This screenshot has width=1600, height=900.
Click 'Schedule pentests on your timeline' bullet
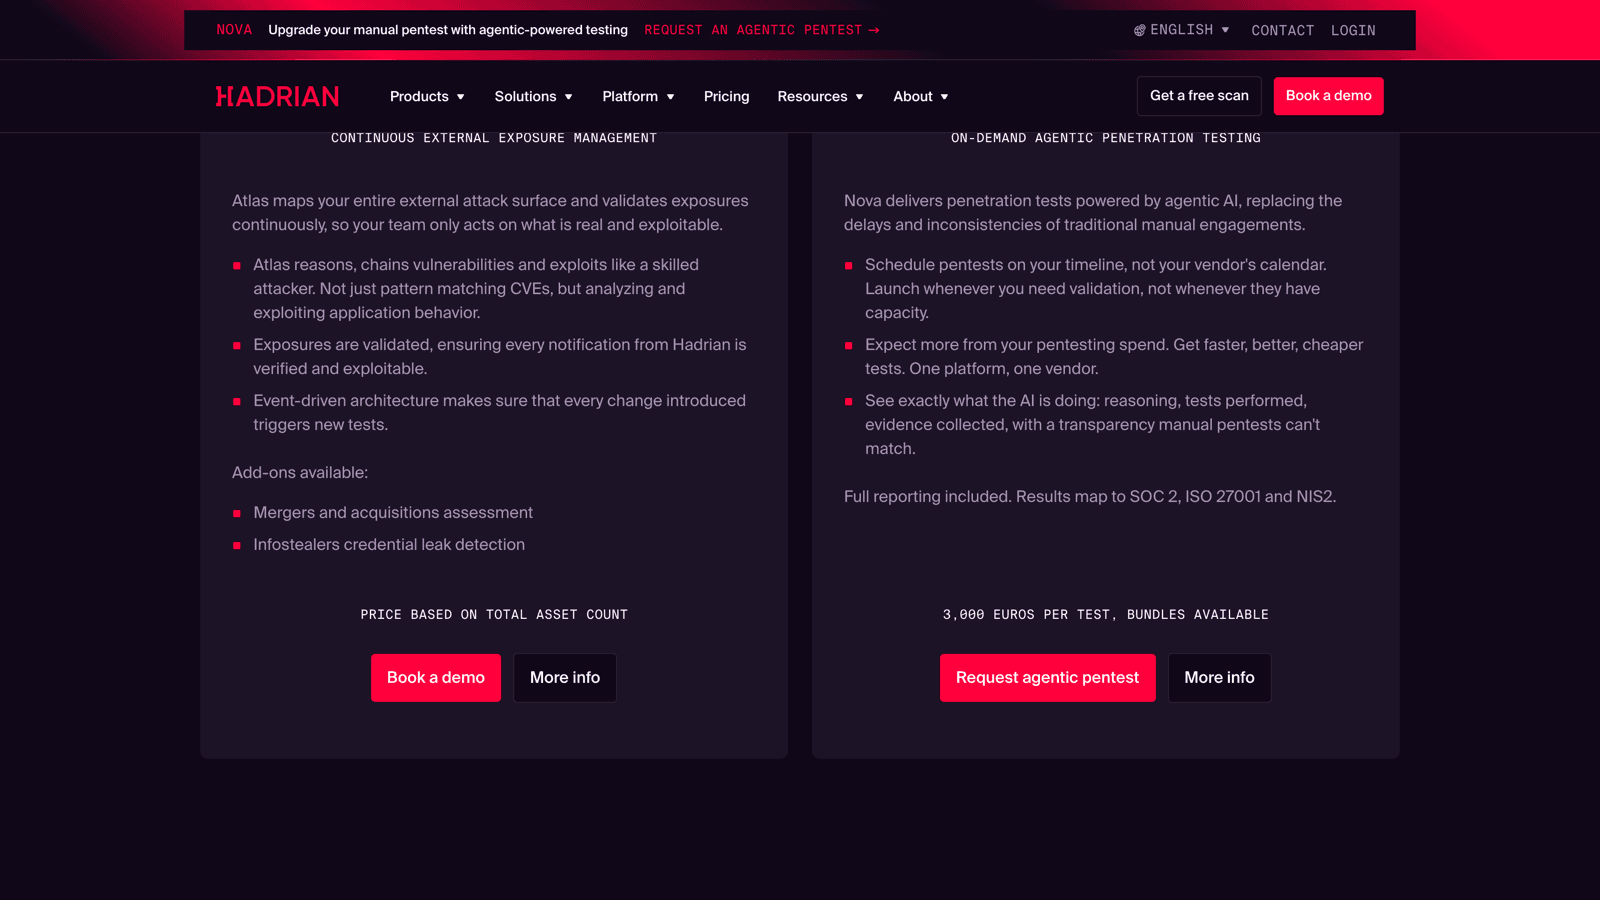[x=1096, y=289]
